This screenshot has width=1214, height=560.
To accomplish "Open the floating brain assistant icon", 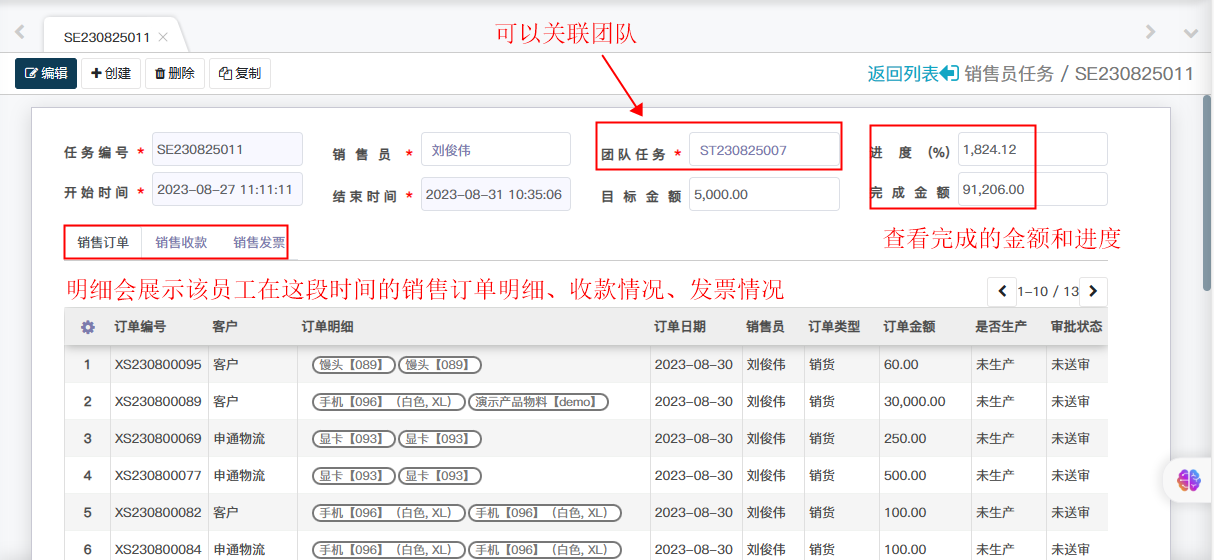I will [x=1188, y=480].
